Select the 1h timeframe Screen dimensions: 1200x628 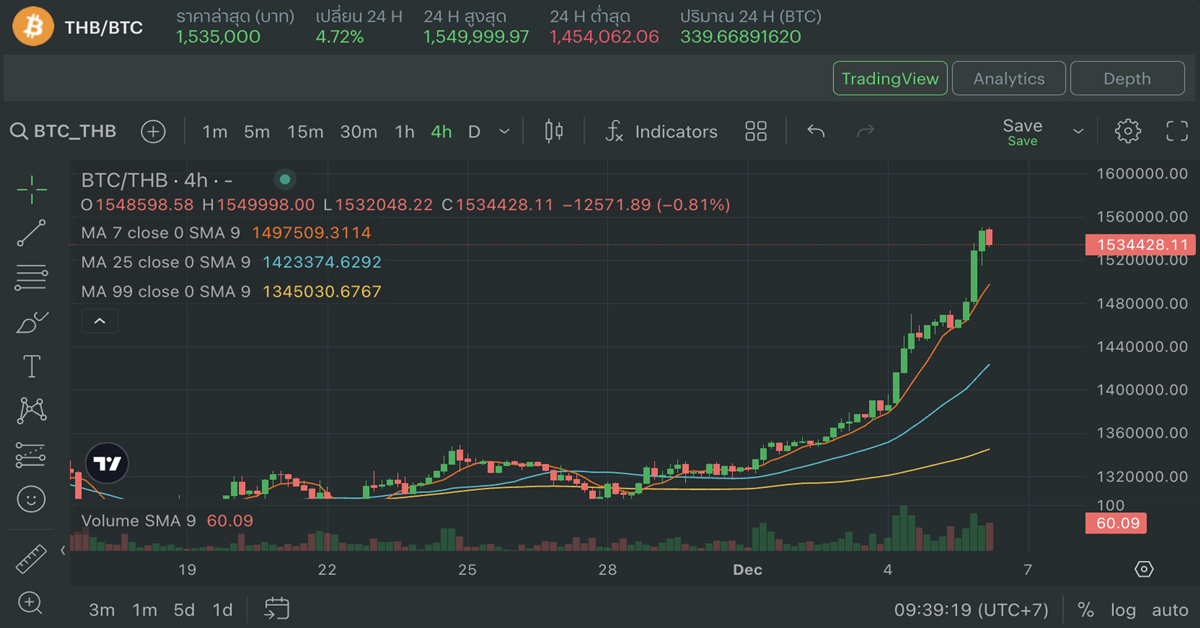pyautogui.click(x=404, y=131)
